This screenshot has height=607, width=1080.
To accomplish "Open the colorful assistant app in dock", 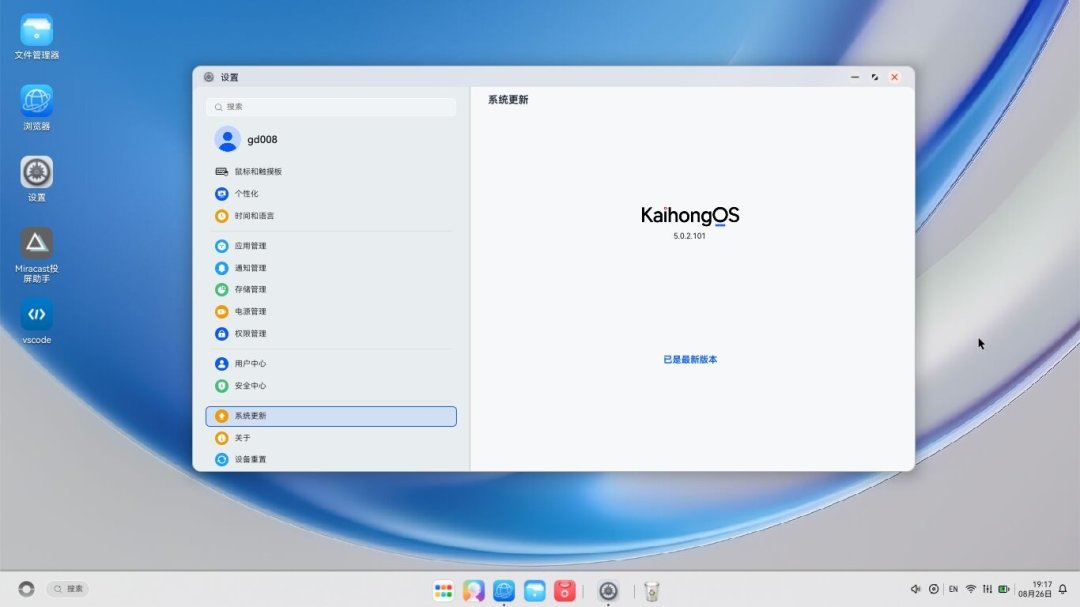I will (474, 591).
